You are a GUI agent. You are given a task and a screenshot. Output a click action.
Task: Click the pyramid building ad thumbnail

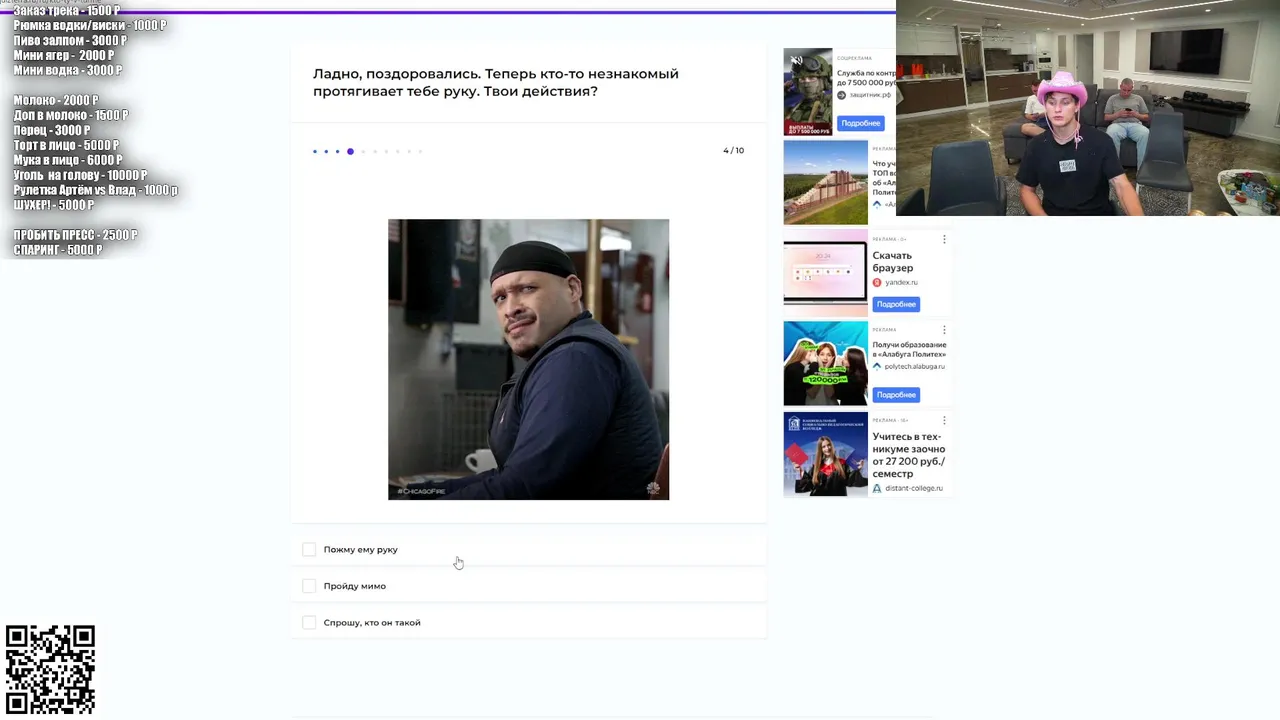pos(826,182)
